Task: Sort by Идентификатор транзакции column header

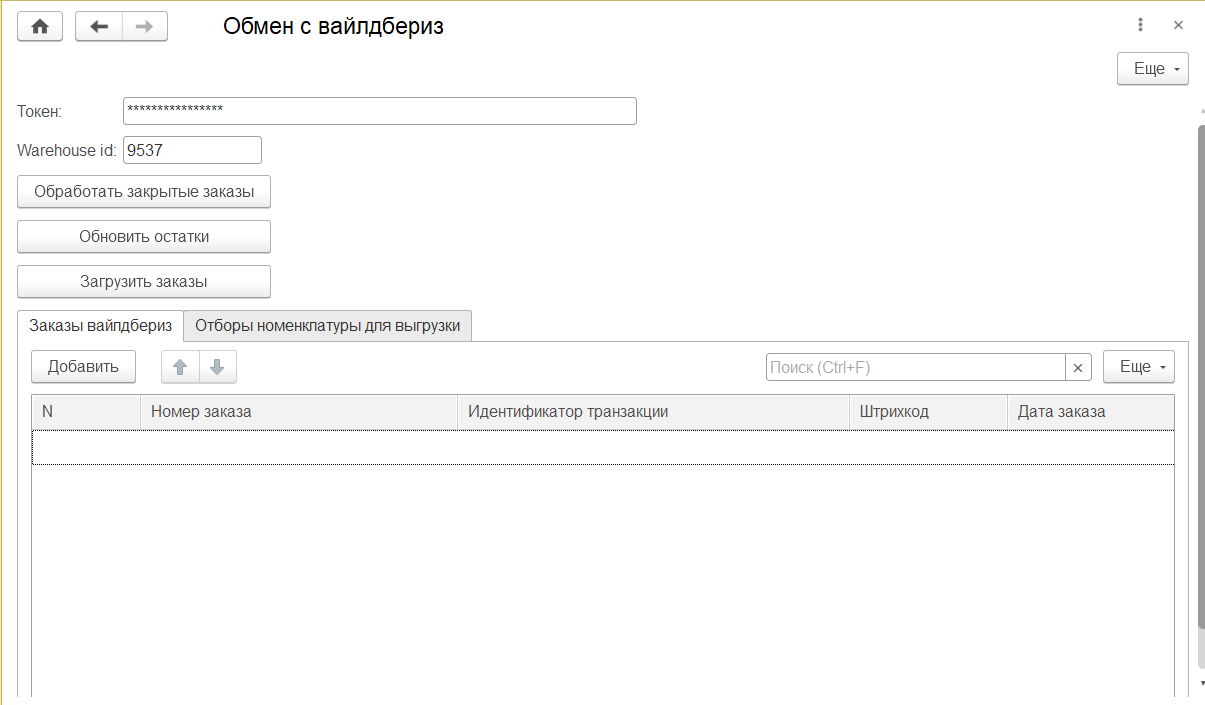Action: pyautogui.click(x=653, y=412)
